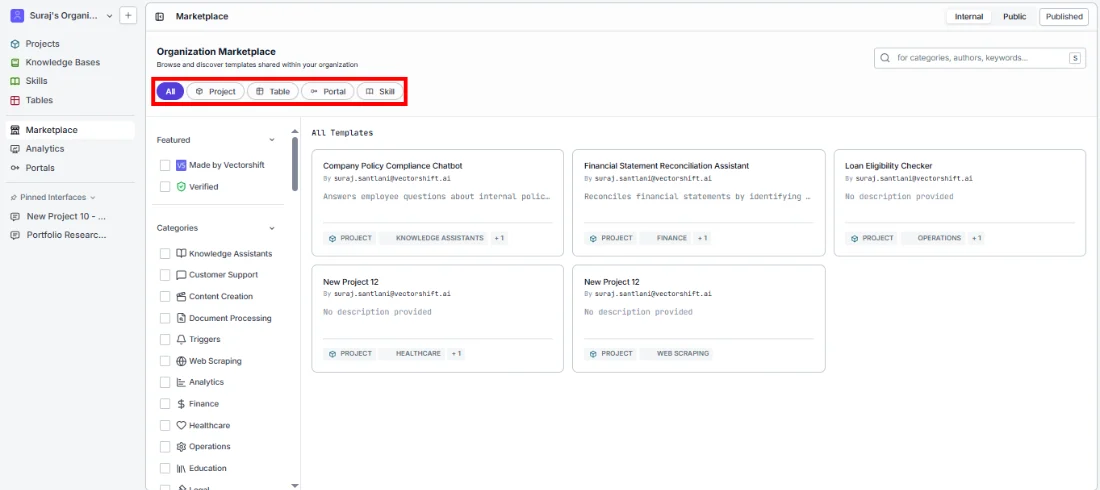Click the +1 tag on Loan Eligibility Checker
The image size is (1100, 490).
coord(976,238)
